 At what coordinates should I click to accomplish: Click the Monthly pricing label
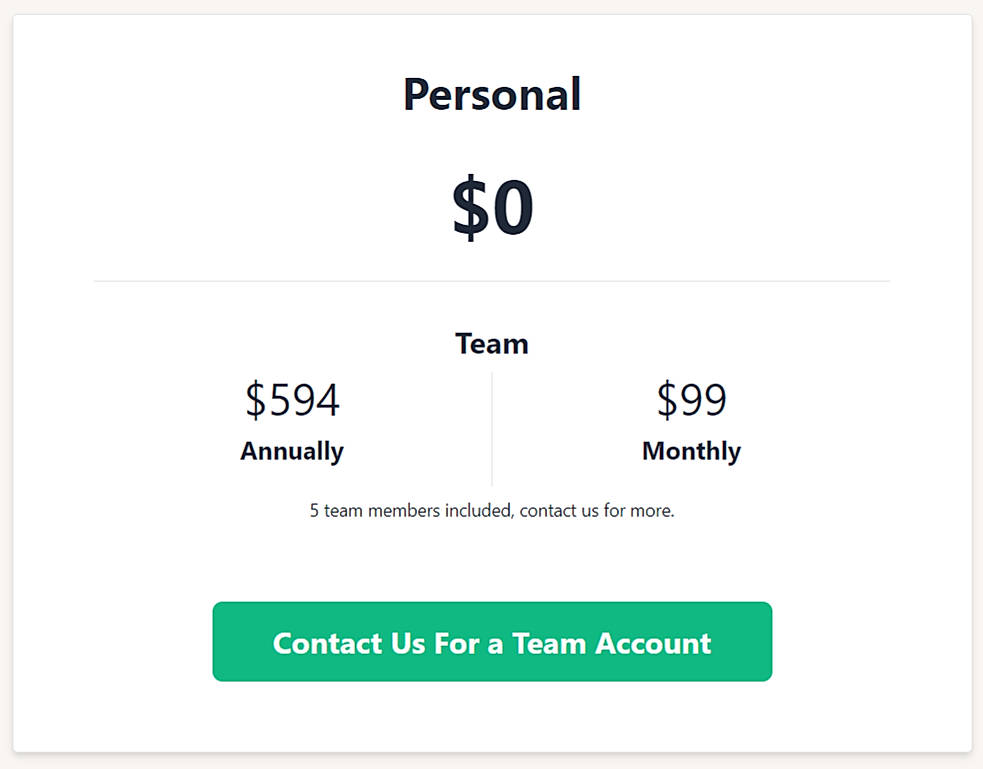point(691,451)
